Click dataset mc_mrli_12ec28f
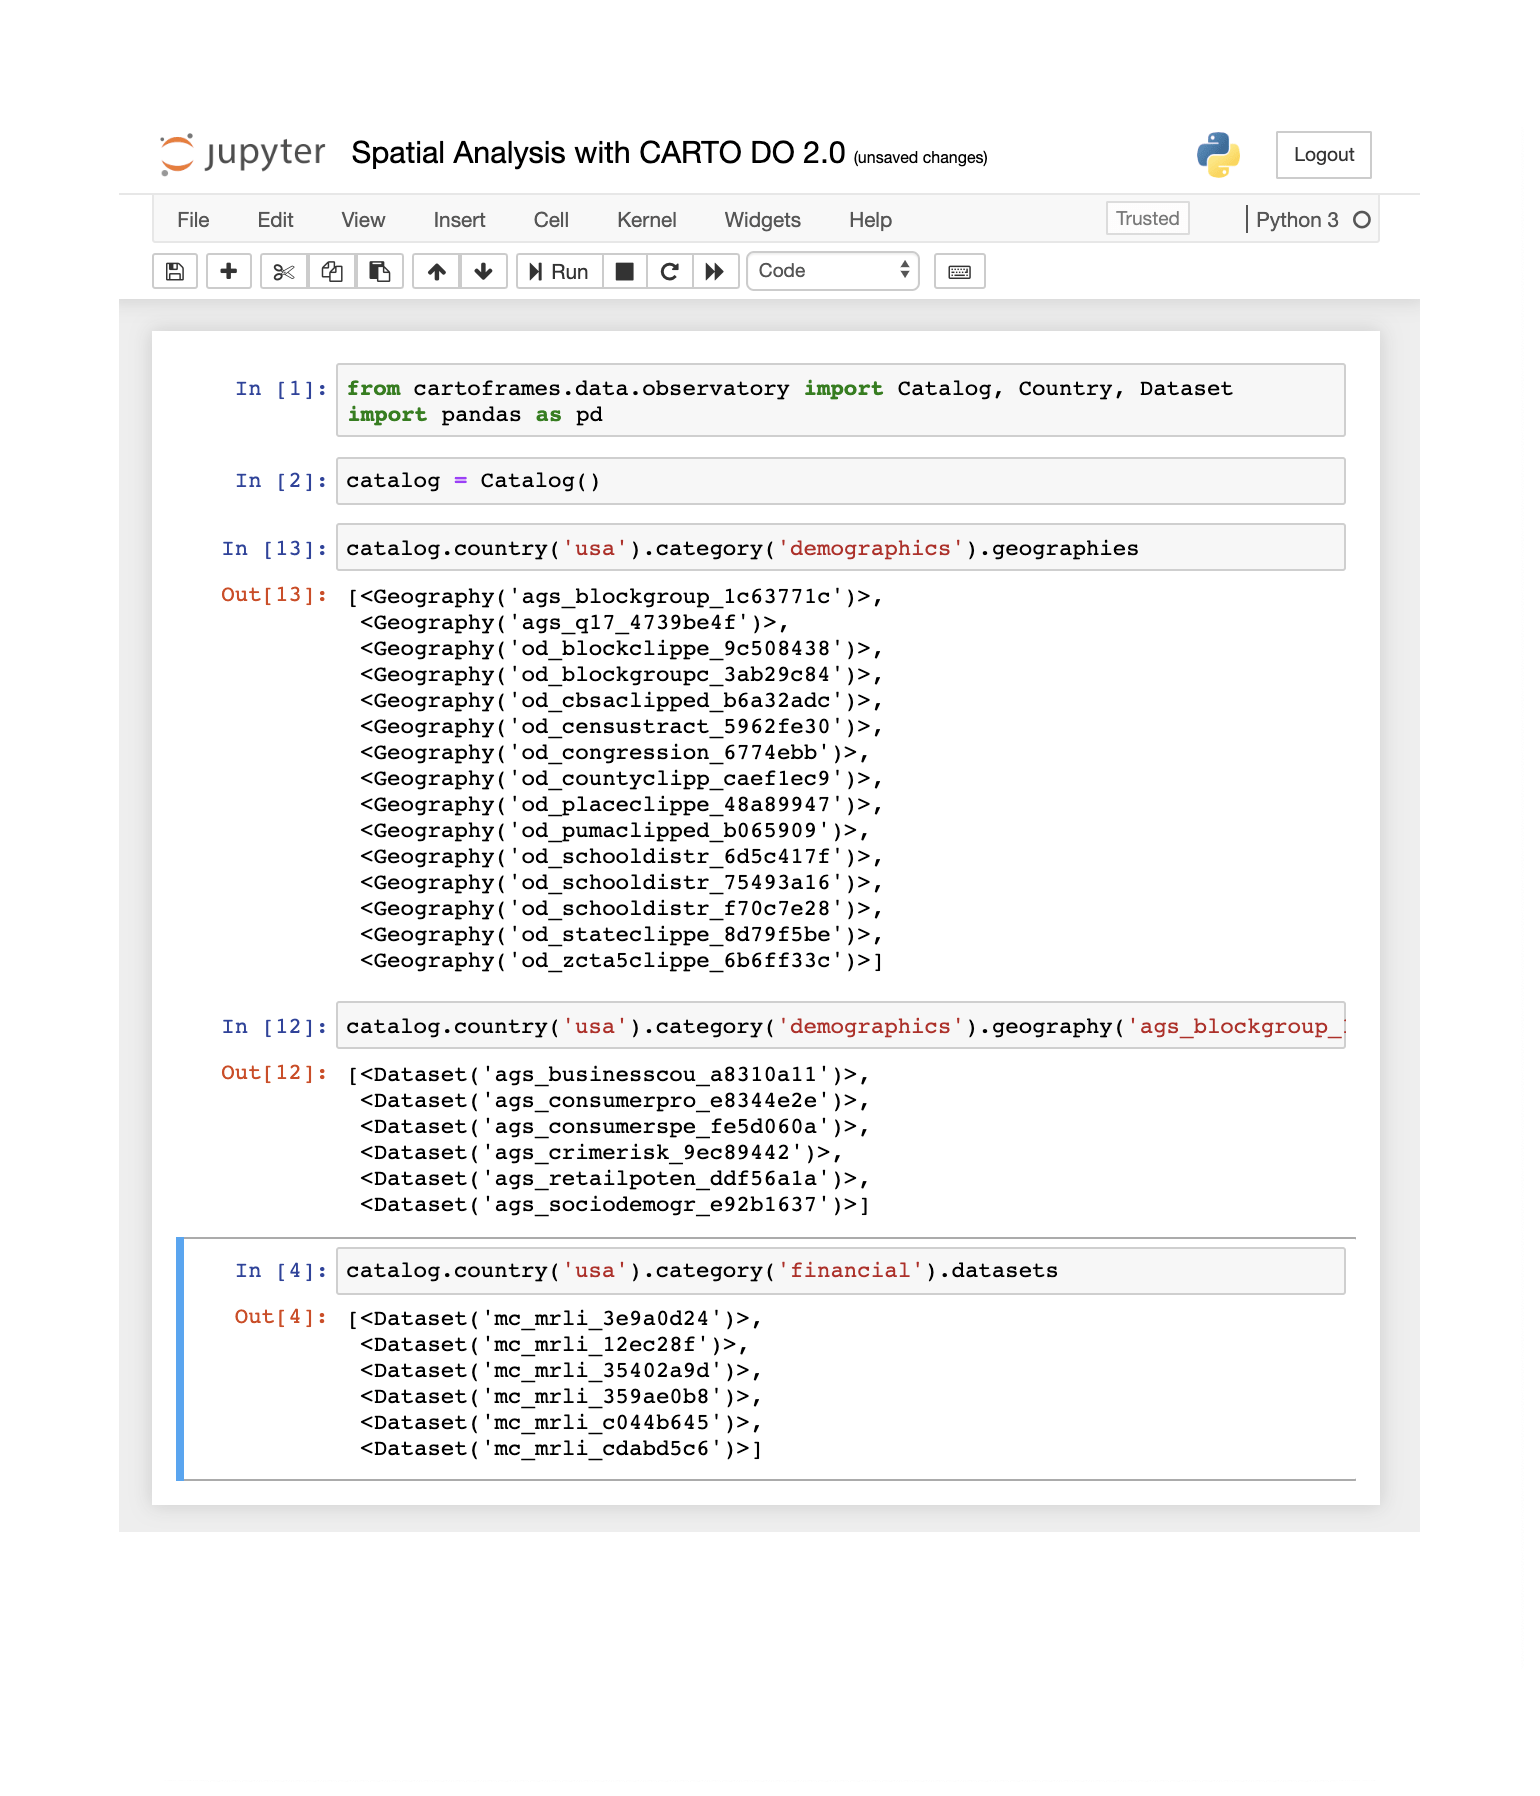 coord(554,1345)
